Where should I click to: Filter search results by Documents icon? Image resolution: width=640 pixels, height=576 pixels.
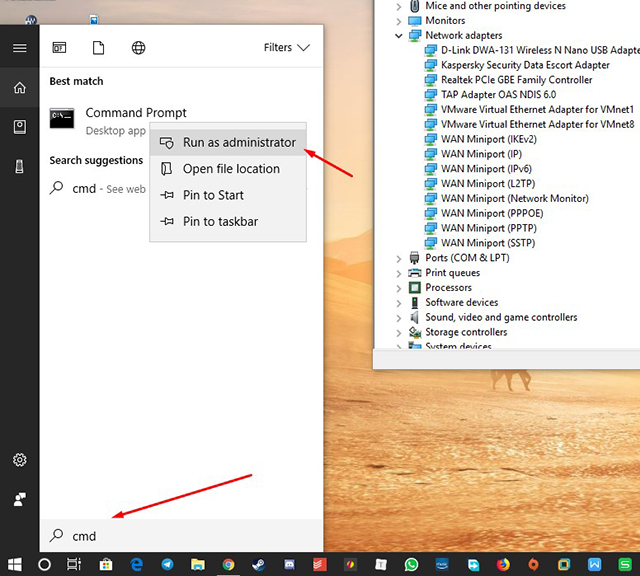point(98,48)
